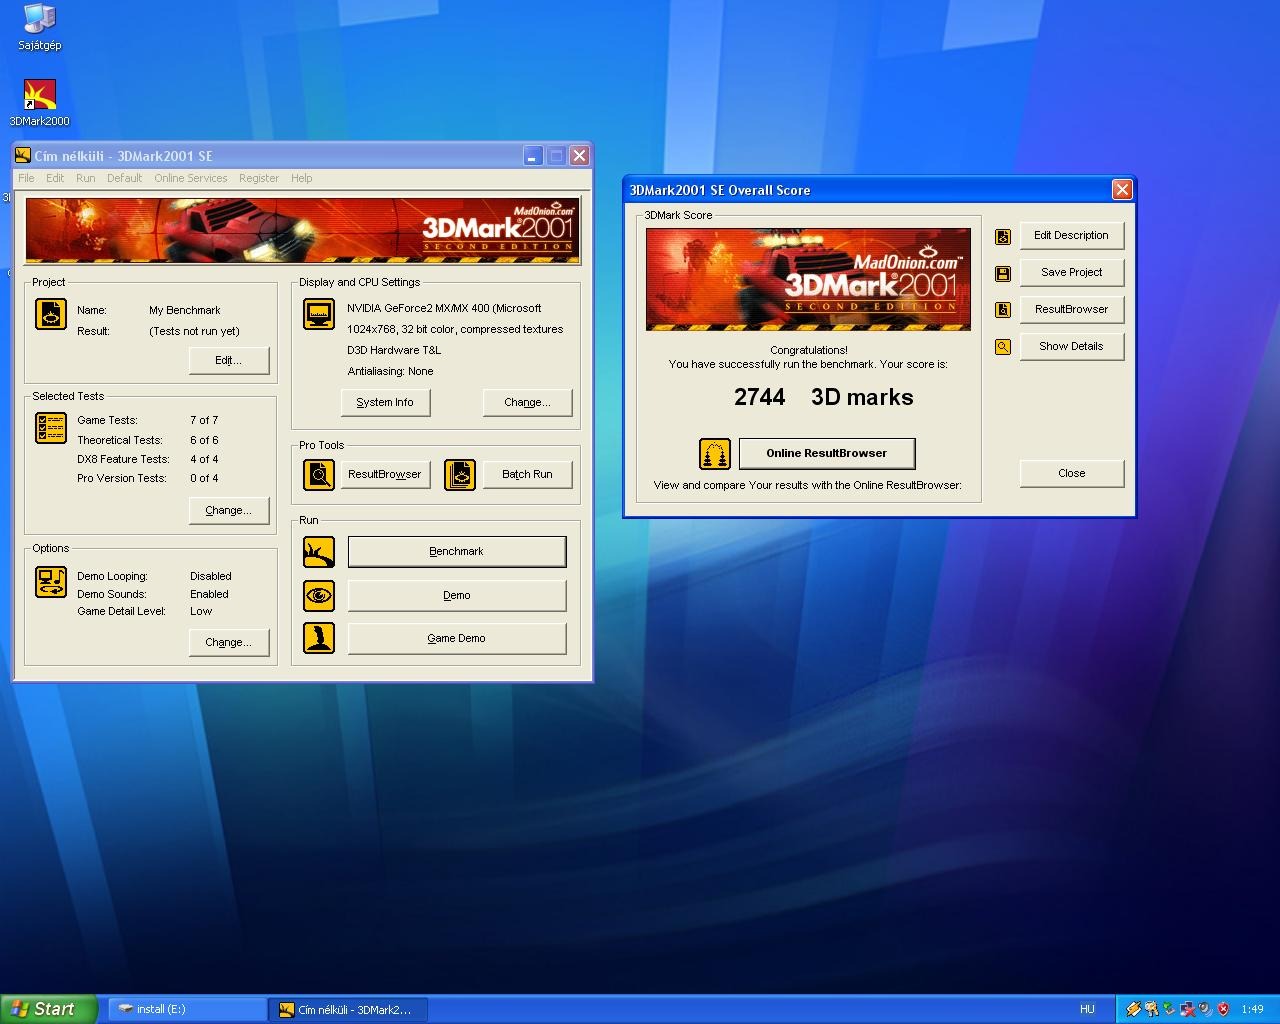This screenshot has height=1024, width=1280.
Task: Click the Batch Run icon in Pro Tools
Action: (460, 474)
